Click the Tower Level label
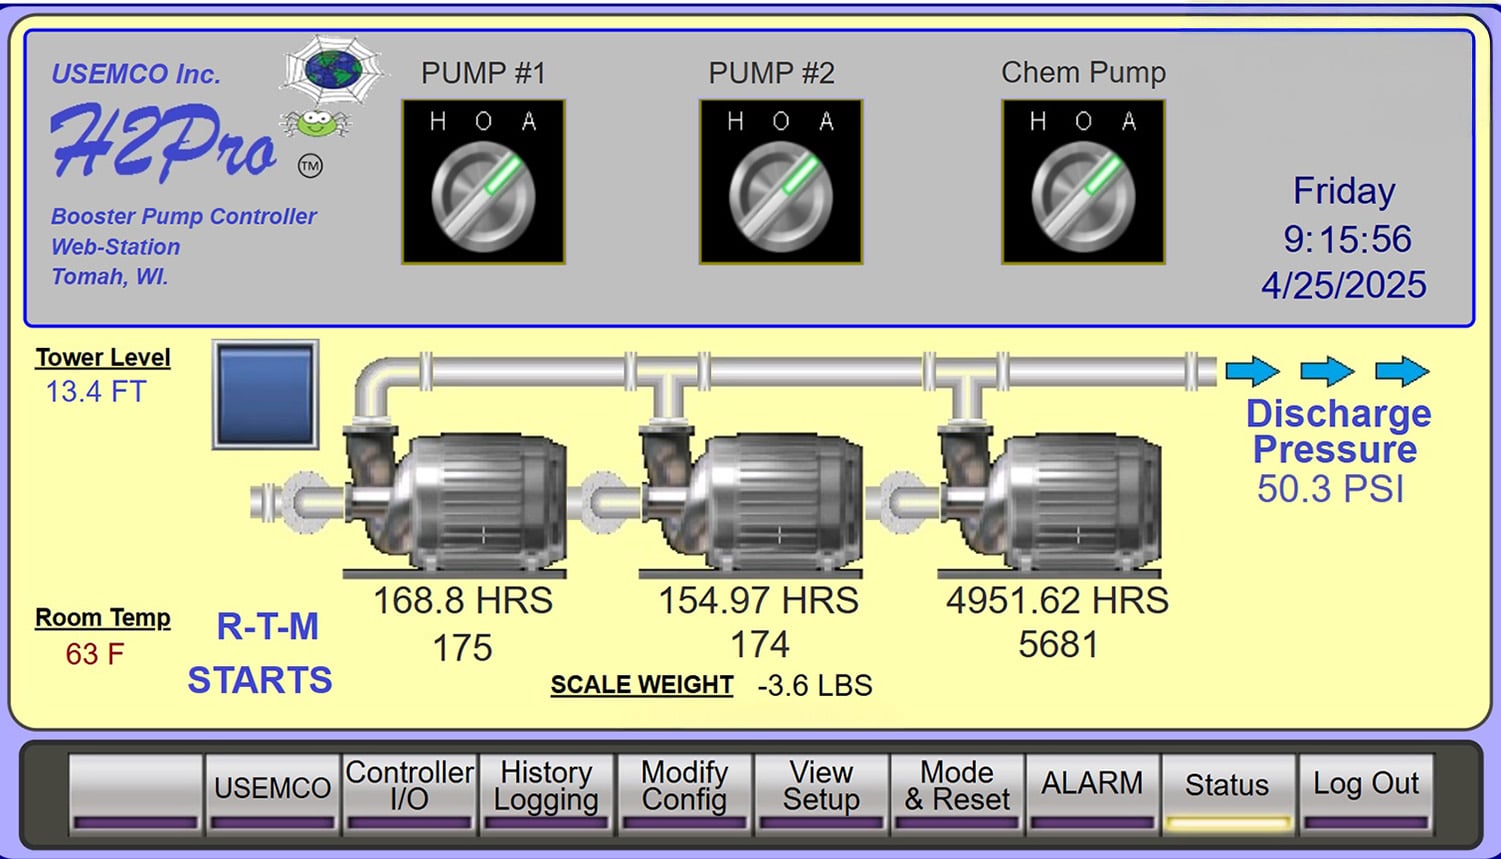This screenshot has height=859, width=1501. [103, 358]
